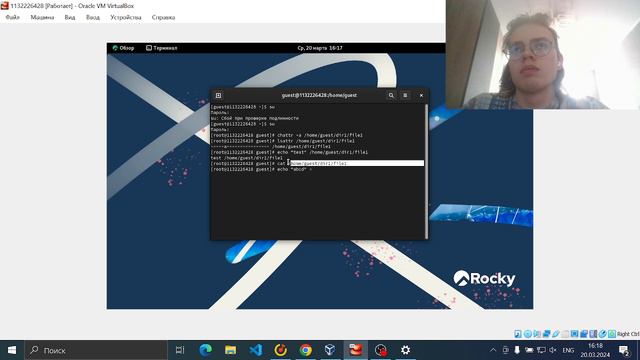Switch the ENG input language

[568, 350]
